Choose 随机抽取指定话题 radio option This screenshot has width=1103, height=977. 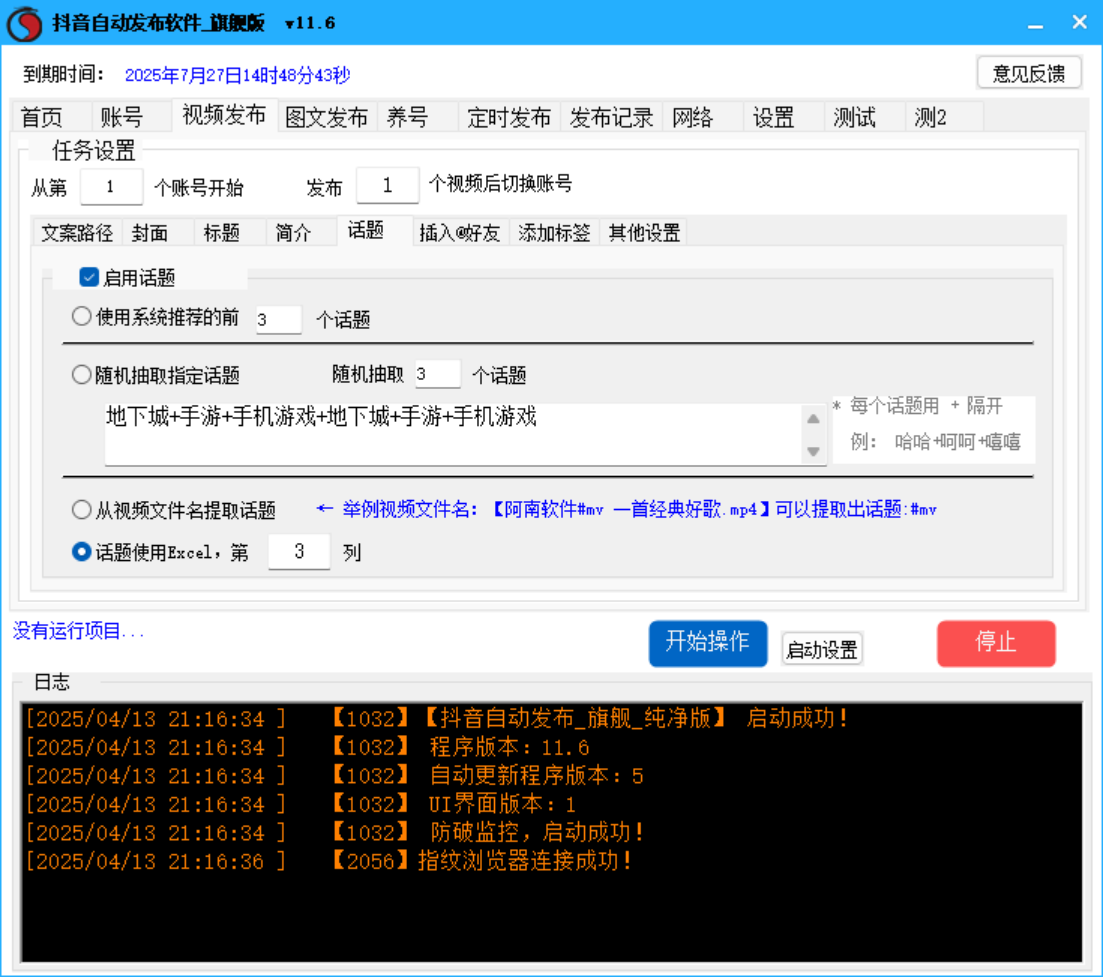click(x=82, y=374)
